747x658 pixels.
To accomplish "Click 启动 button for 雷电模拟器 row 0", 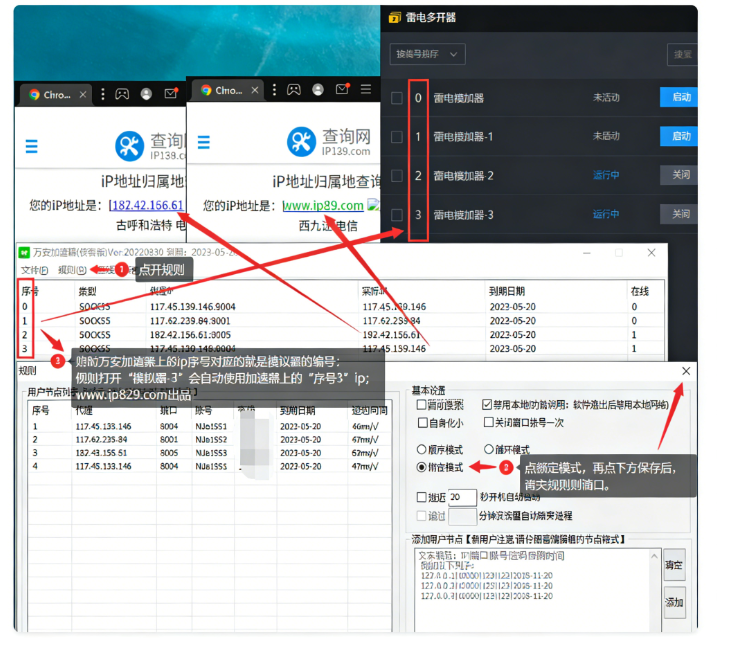I will [x=678, y=97].
